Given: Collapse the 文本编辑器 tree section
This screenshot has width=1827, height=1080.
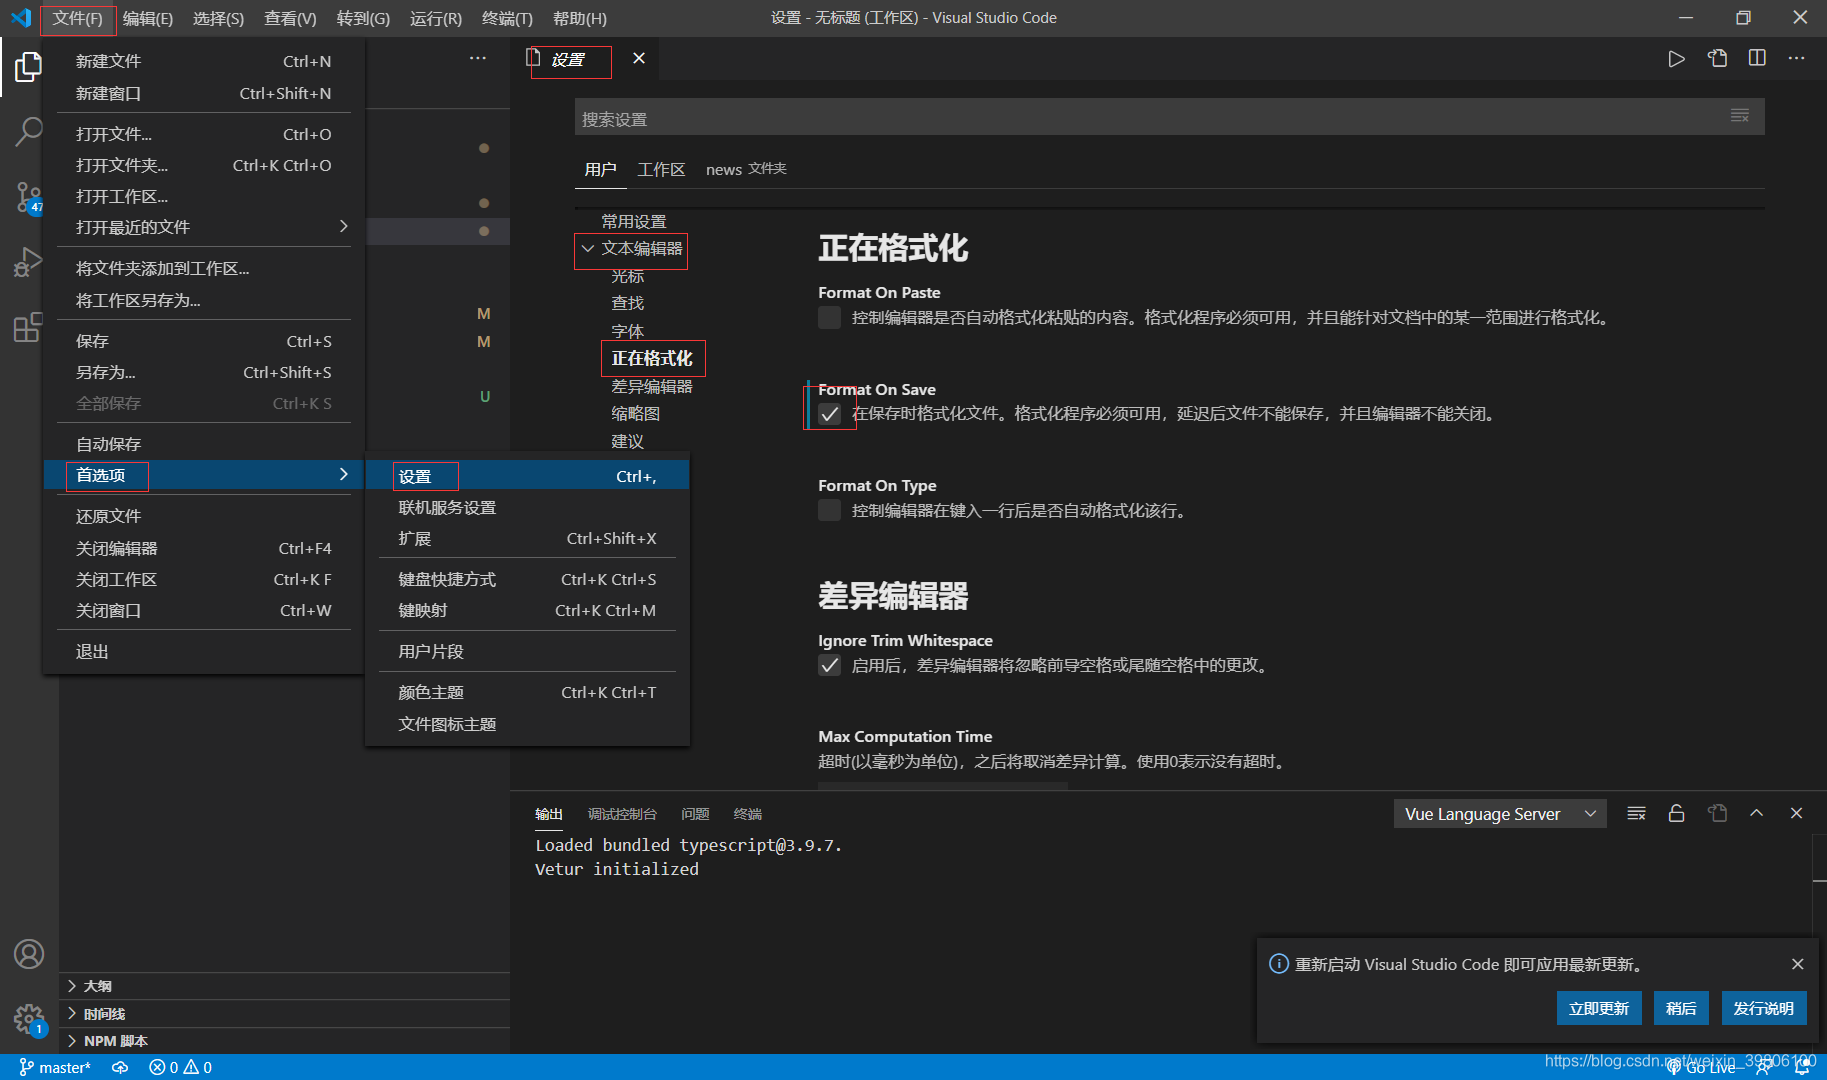Looking at the screenshot, I should click(588, 249).
